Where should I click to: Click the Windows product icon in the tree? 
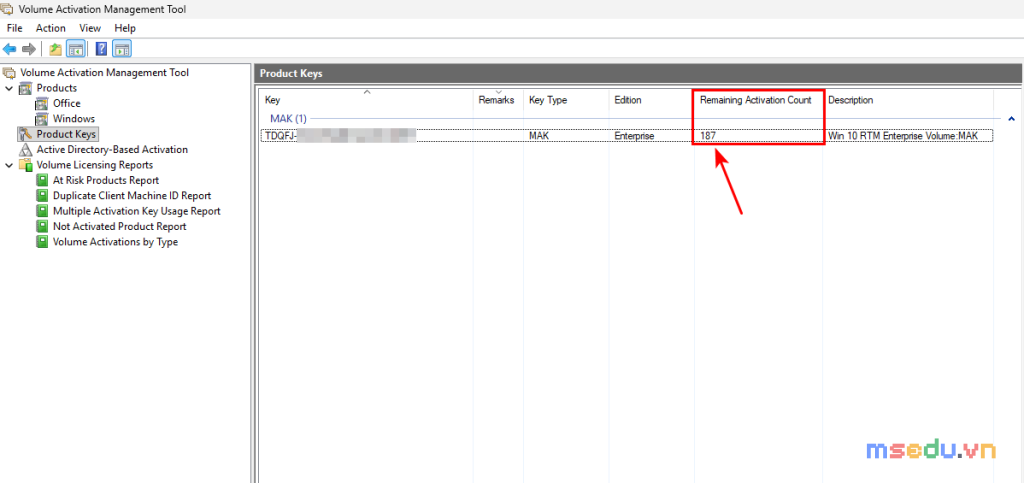click(42, 119)
